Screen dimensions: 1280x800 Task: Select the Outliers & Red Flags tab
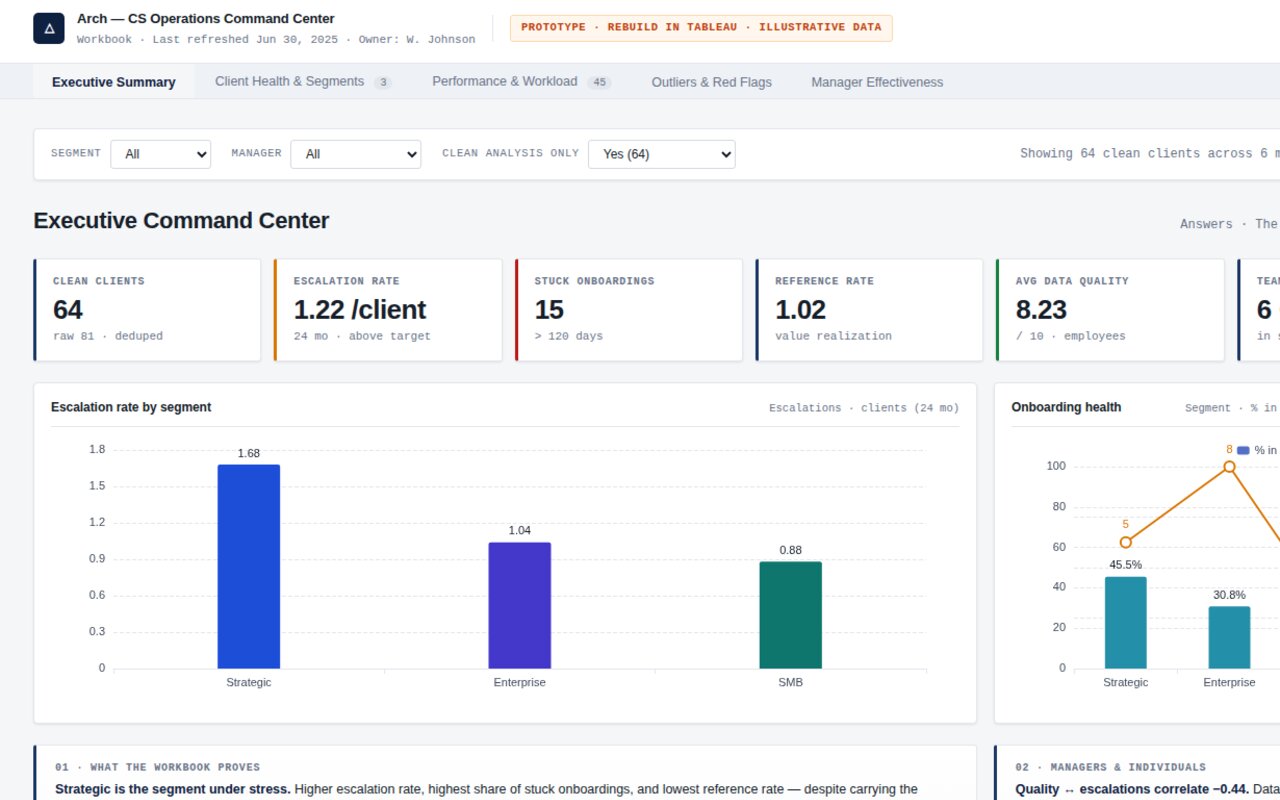711,82
